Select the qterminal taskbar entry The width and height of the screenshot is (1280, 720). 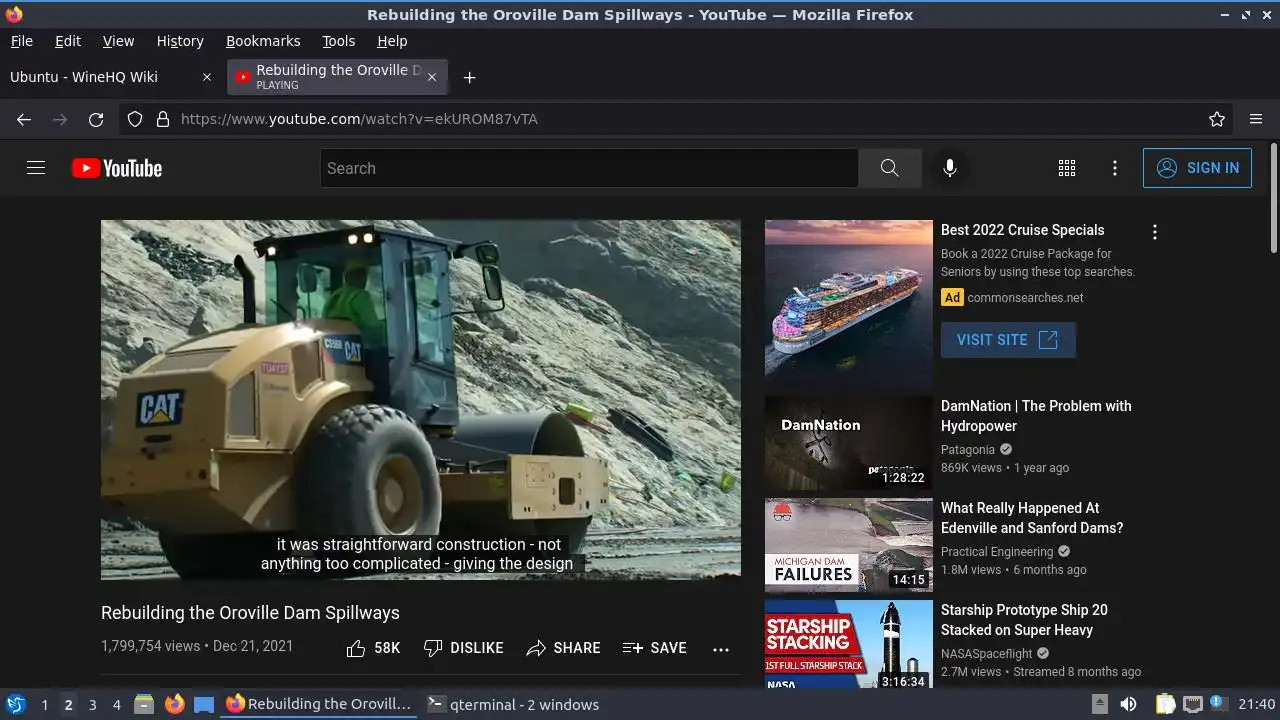(x=513, y=704)
